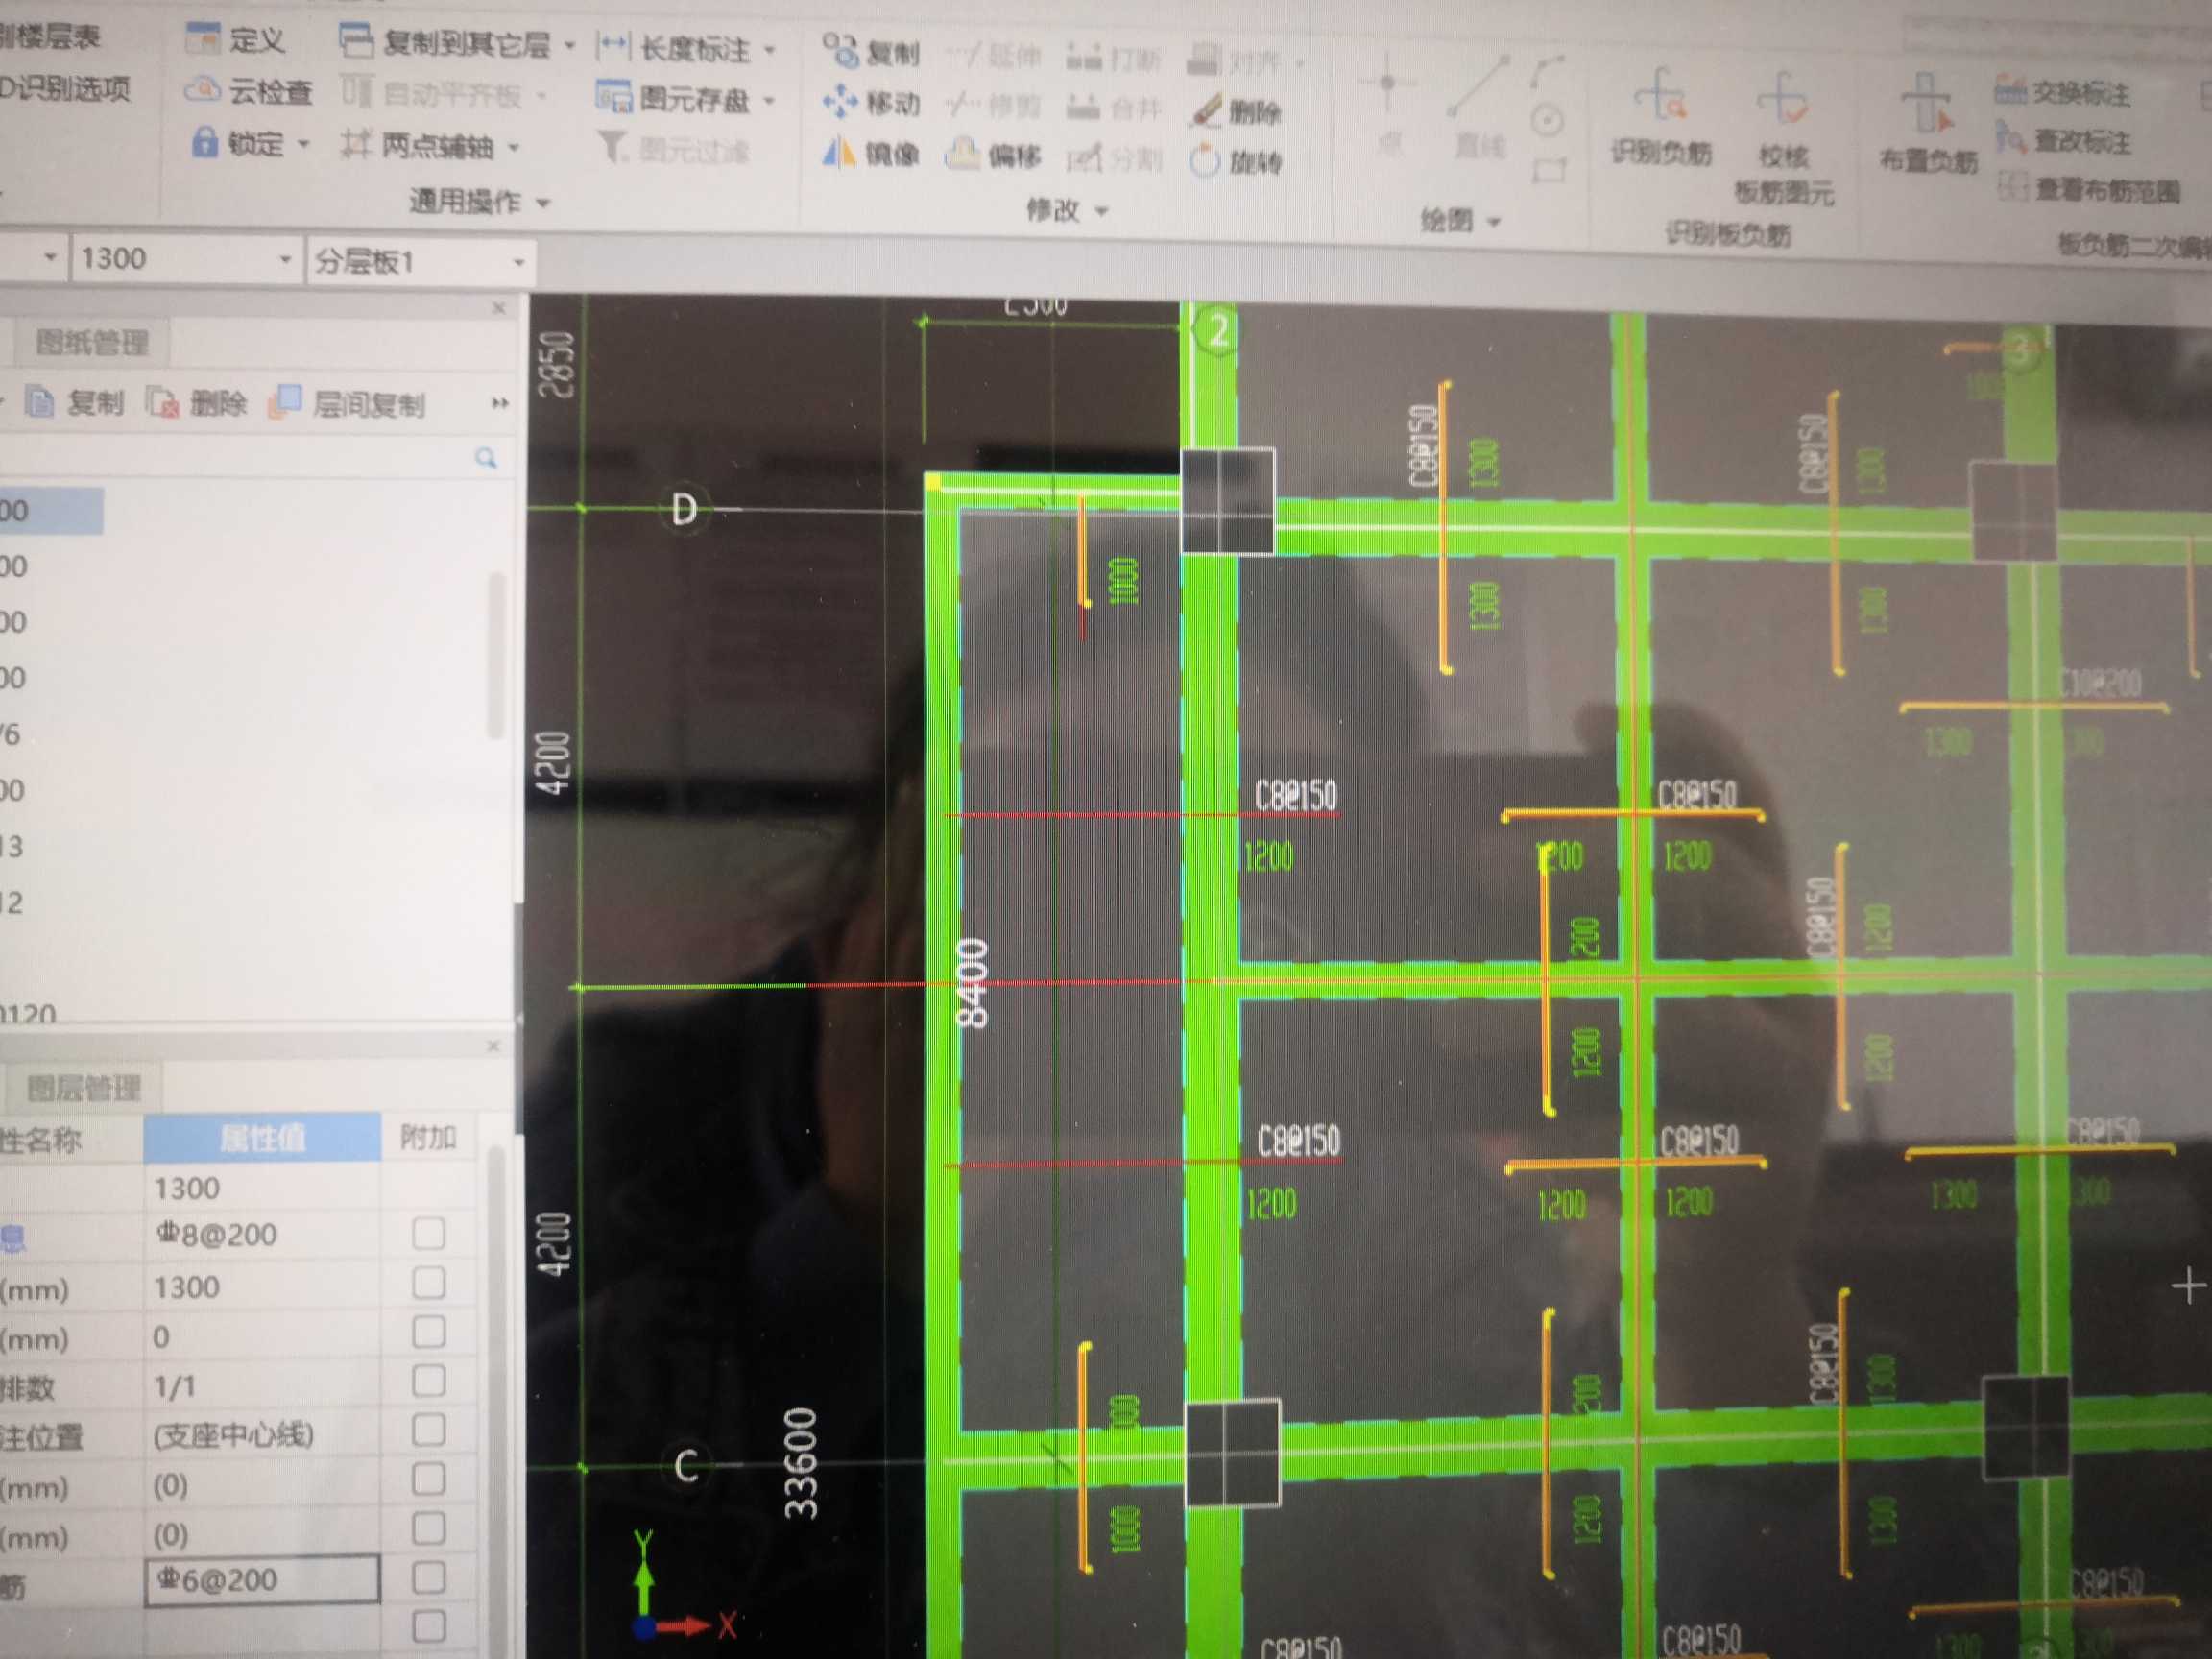Open the 分层板1 dropdown
2212x1659 pixels.
518,262
